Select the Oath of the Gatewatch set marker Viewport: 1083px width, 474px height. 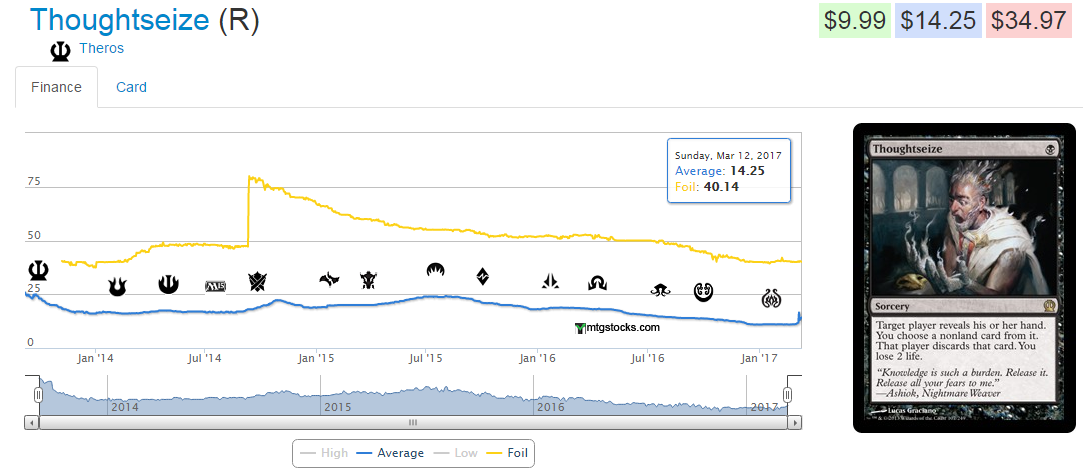tap(550, 281)
